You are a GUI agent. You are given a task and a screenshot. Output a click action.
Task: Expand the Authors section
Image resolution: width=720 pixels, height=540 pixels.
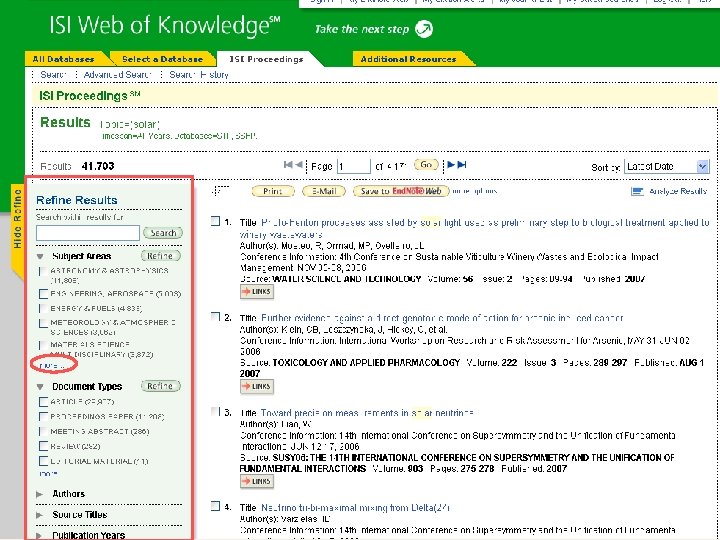pyautogui.click(x=40, y=494)
